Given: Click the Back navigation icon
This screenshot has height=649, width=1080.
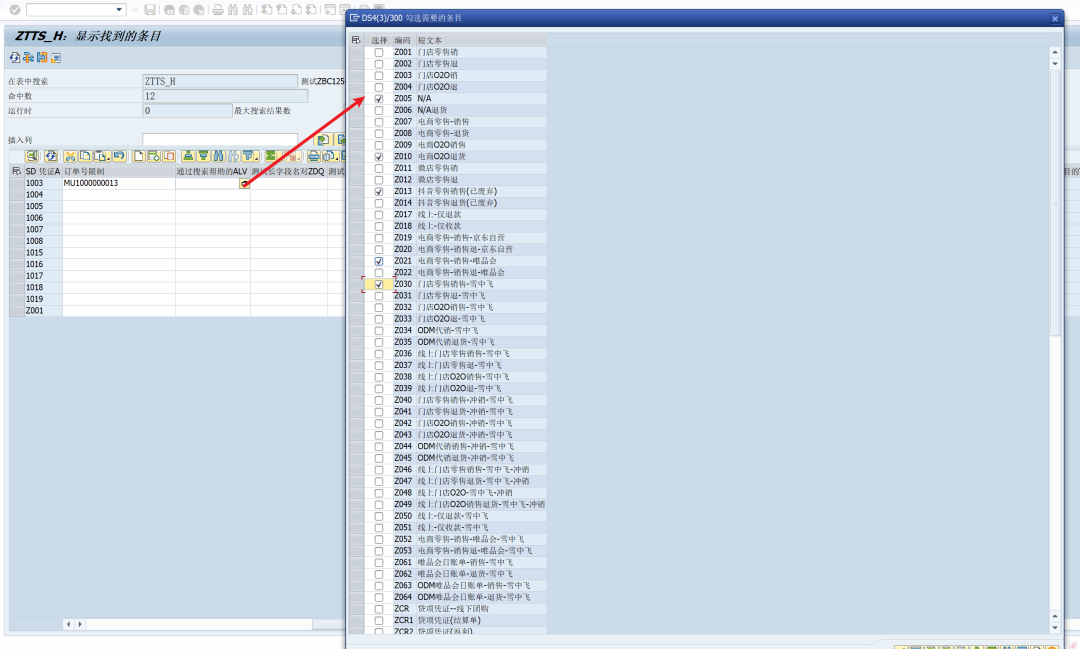Looking at the screenshot, I should [x=169, y=10].
